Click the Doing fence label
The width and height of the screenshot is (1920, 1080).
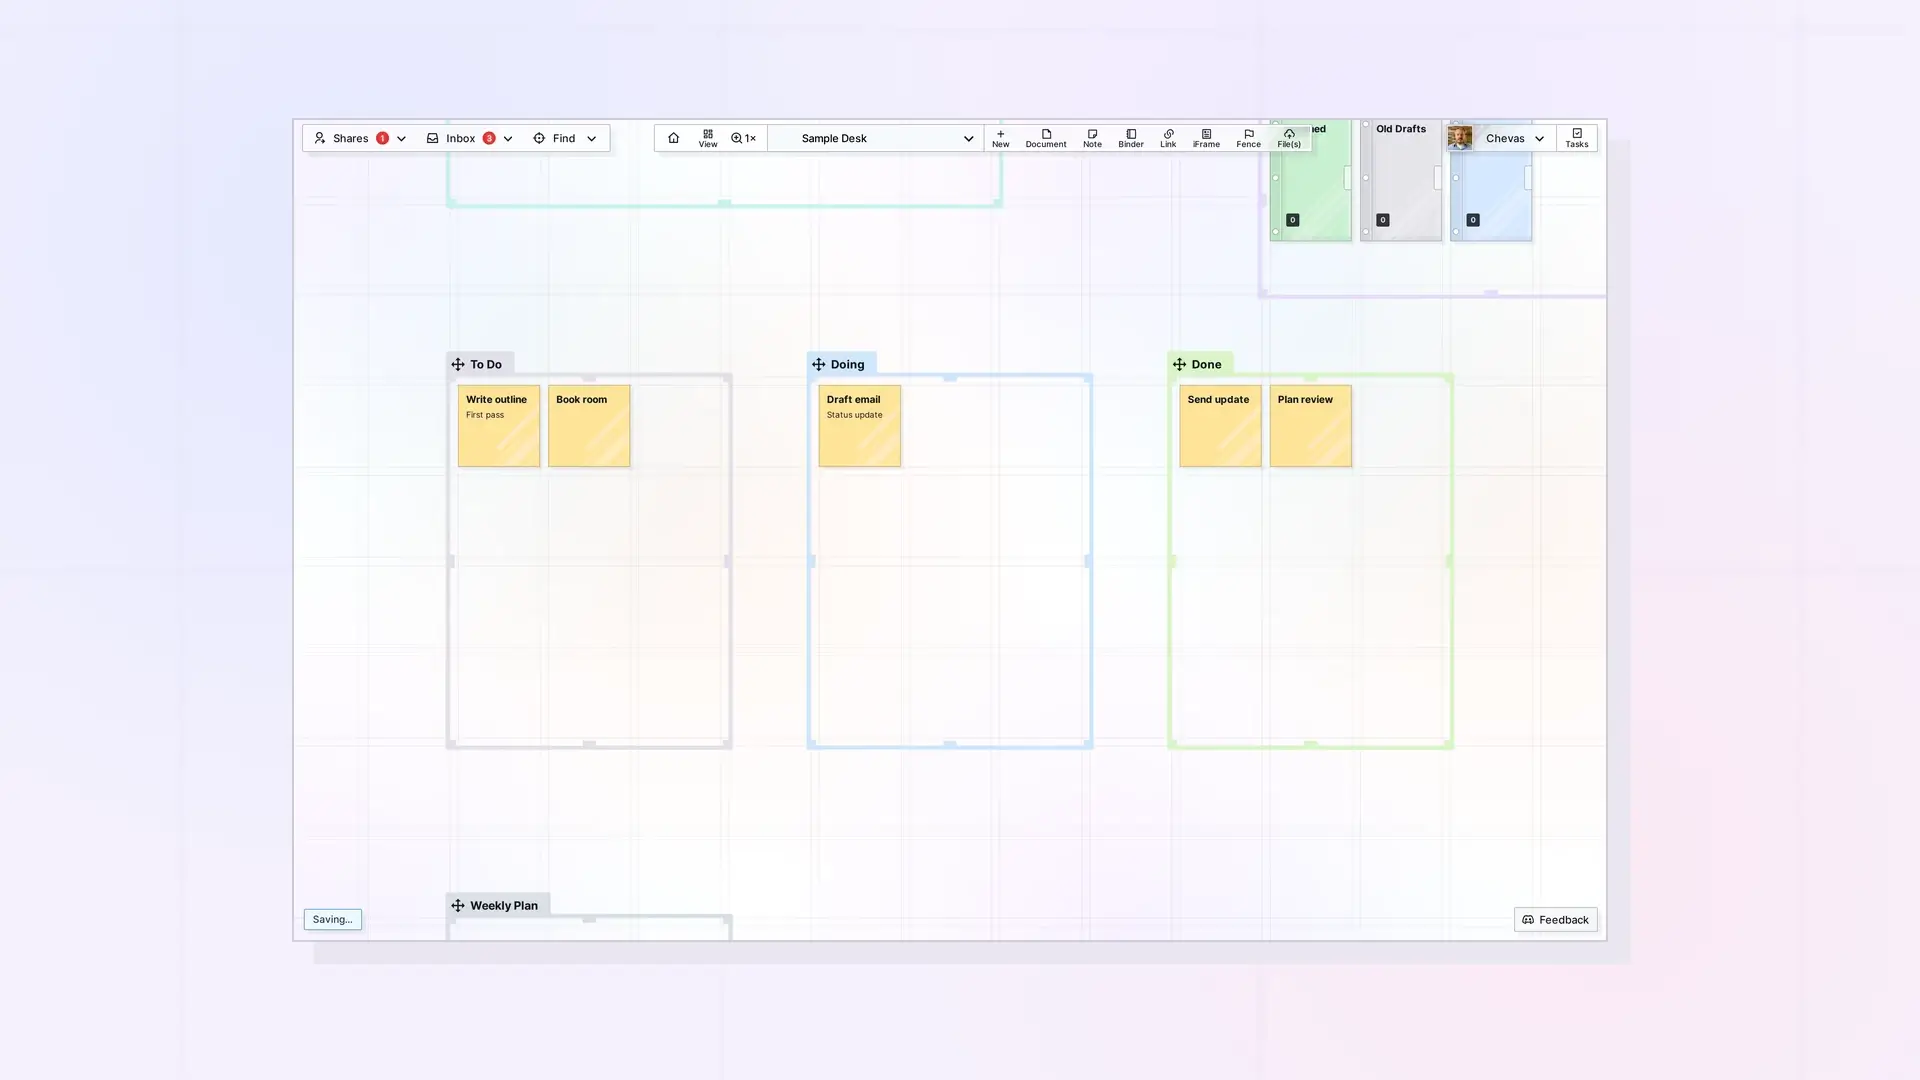(847, 364)
